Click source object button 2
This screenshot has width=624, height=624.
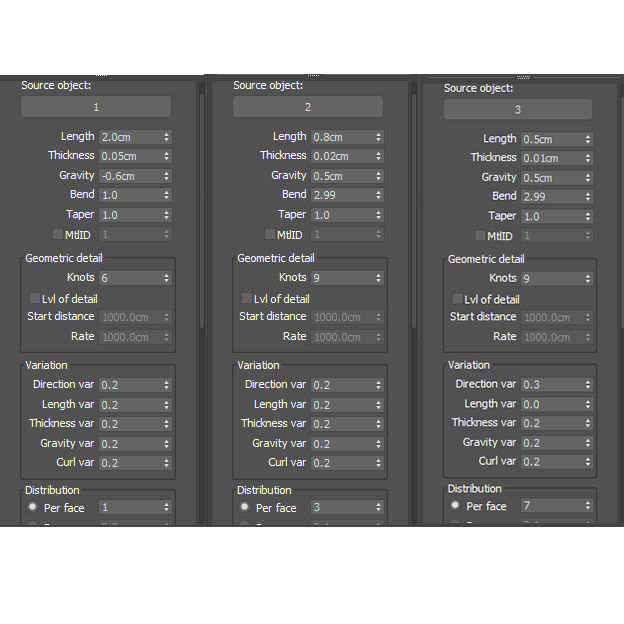(x=308, y=107)
